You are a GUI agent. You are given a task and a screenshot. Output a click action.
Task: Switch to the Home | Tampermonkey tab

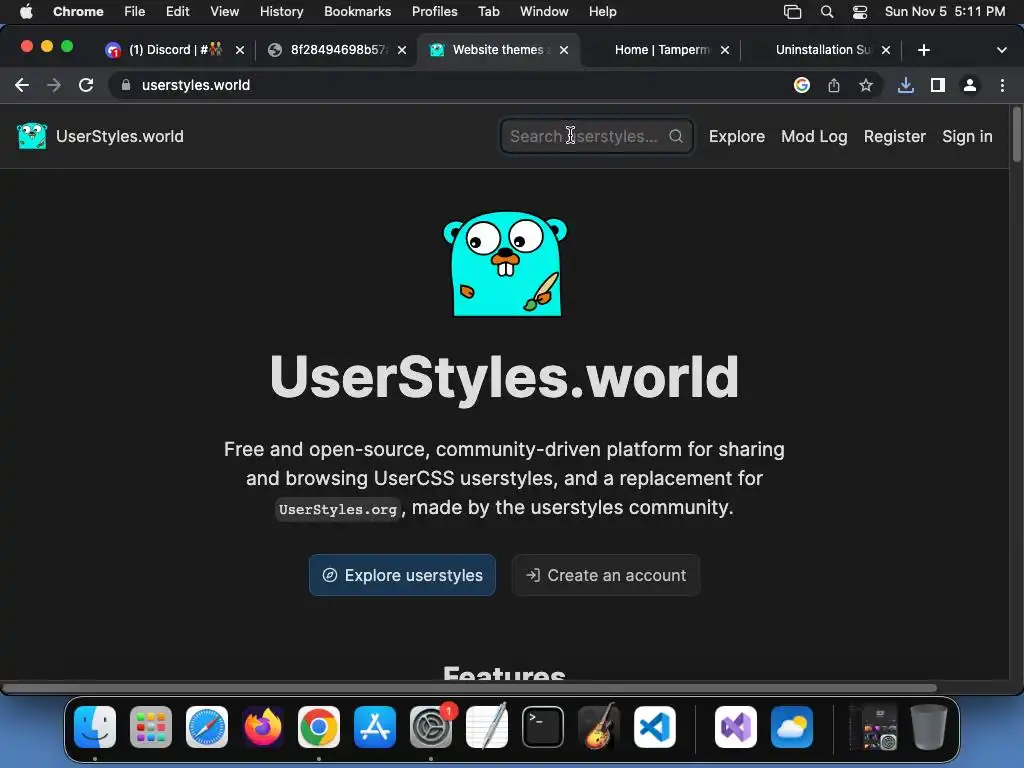click(662, 50)
